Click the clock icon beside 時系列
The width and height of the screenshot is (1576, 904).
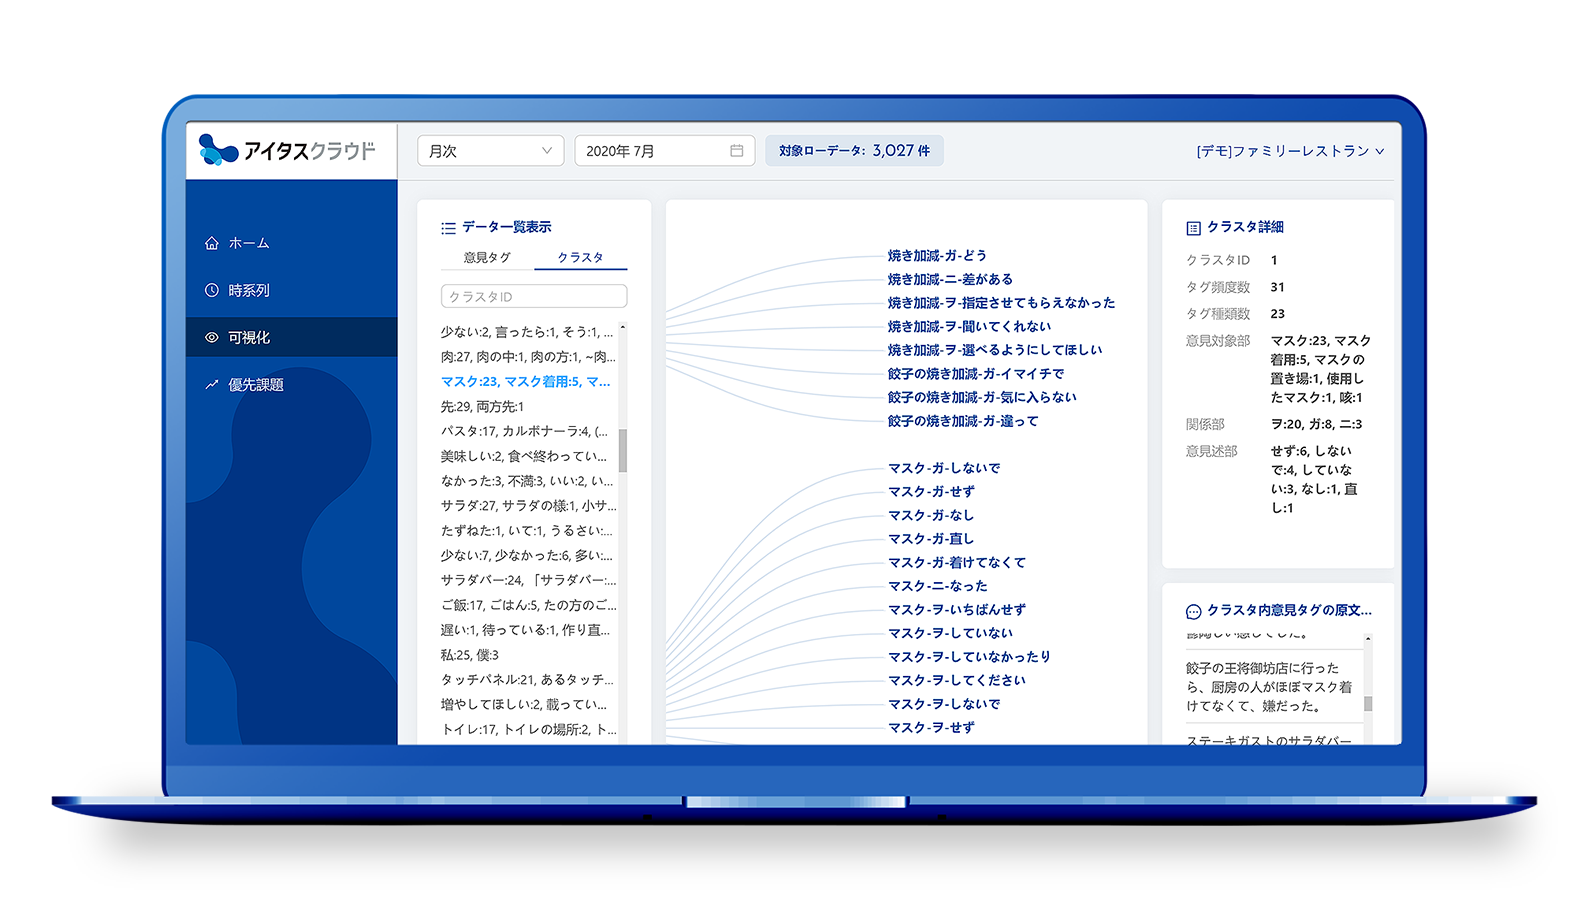[x=212, y=290]
